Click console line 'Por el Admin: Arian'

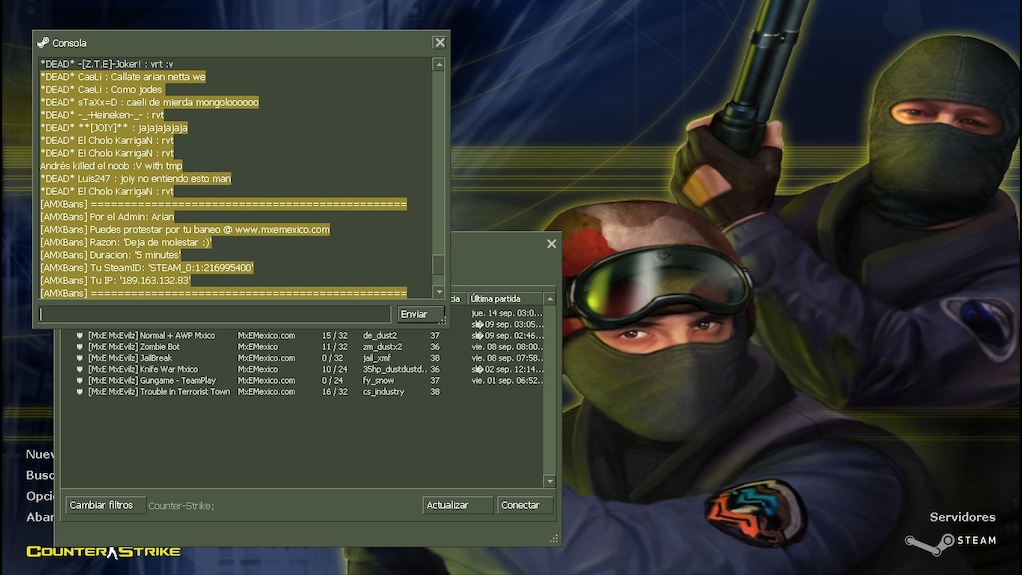[107, 217]
